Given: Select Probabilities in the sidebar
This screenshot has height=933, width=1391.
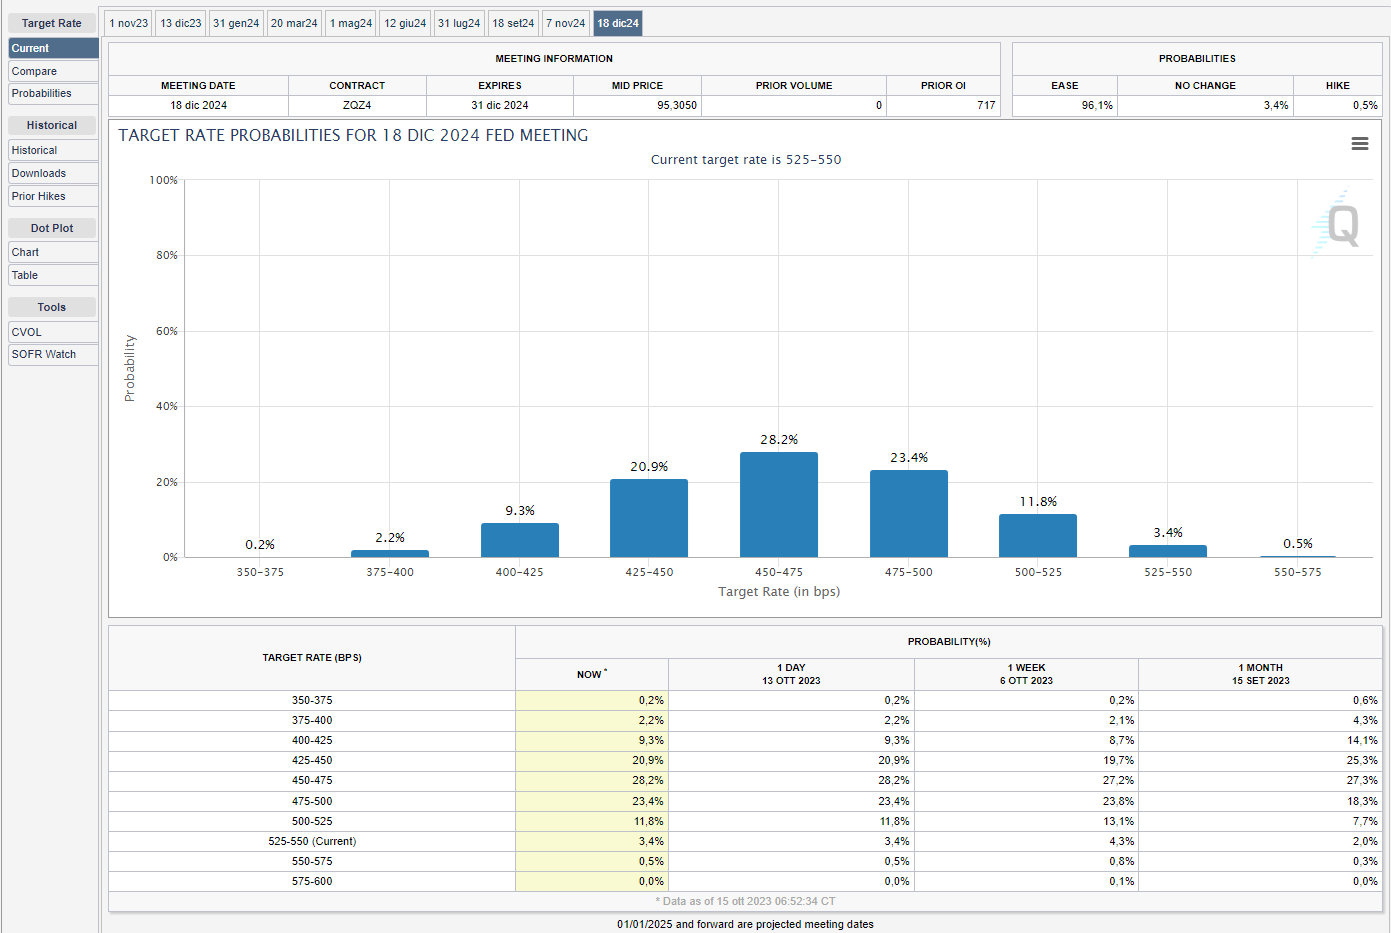Looking at the screenshot, I should 53,94.
